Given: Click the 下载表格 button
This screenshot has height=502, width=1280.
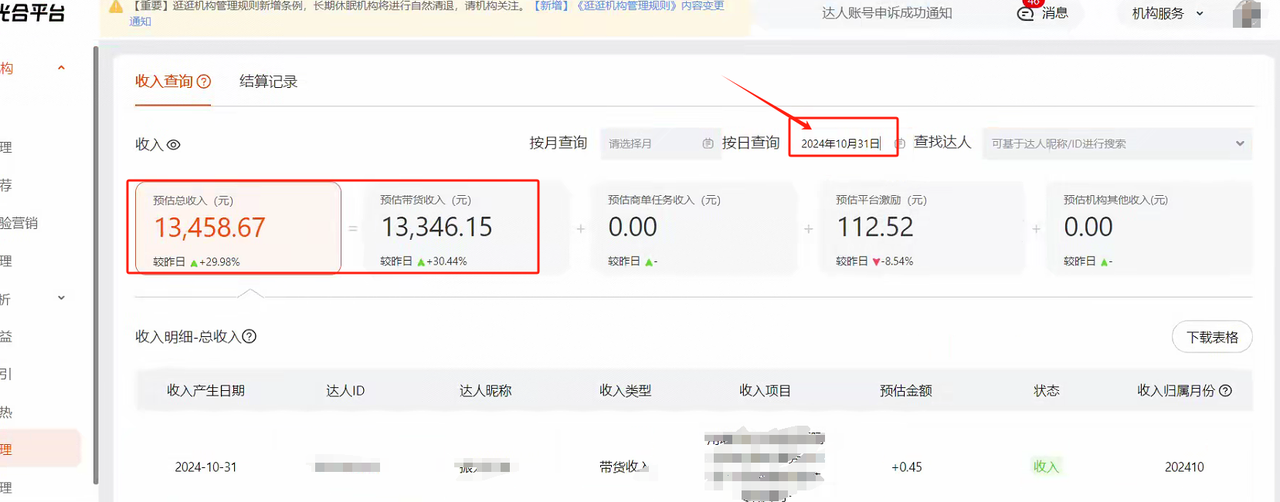Looking at the screenshot, I should (1211, 337).
